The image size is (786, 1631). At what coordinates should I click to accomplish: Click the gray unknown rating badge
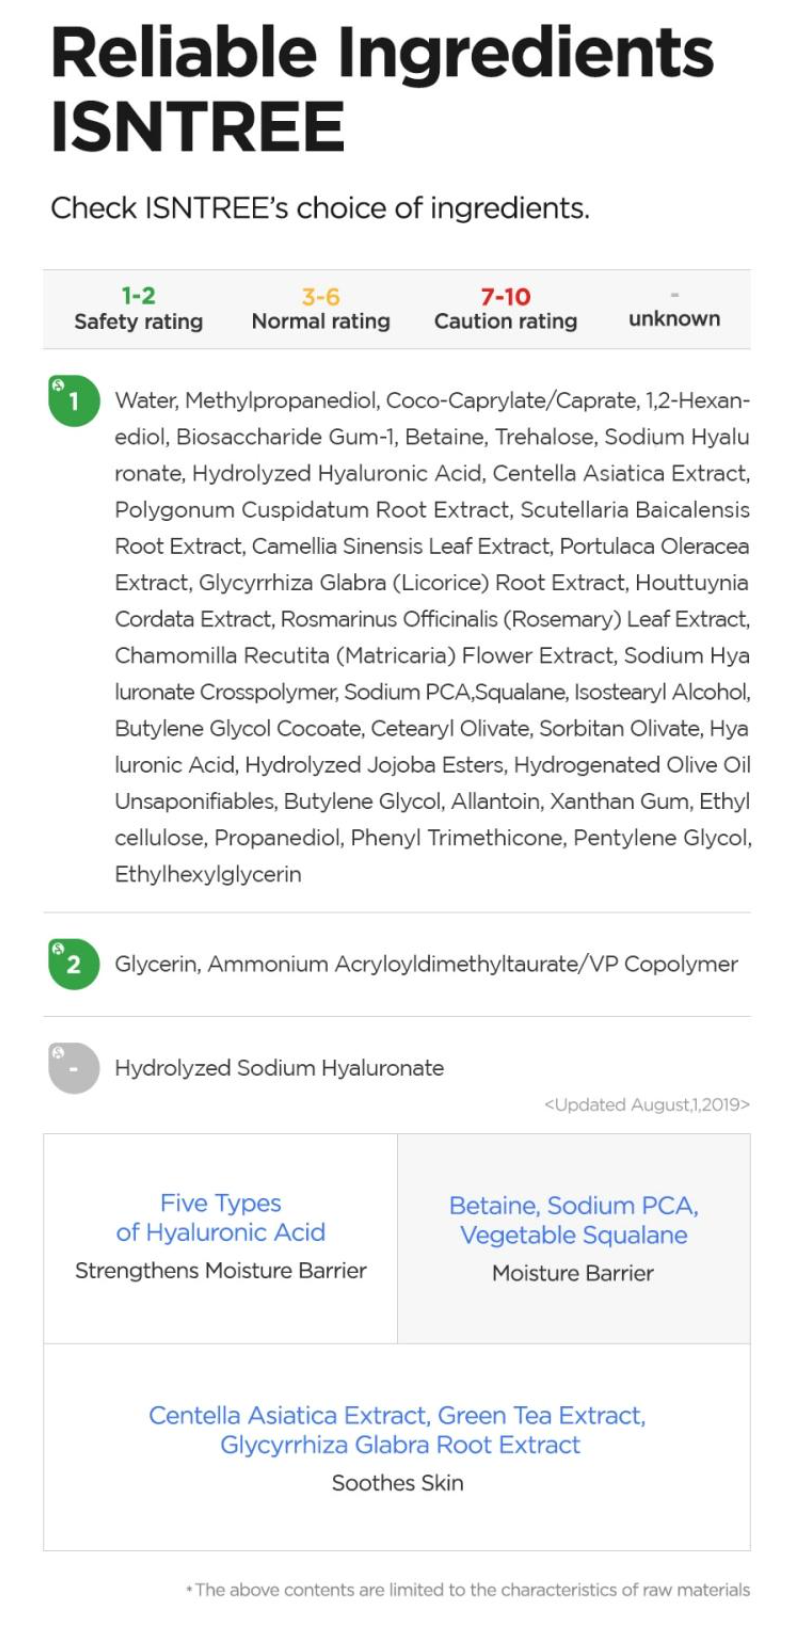click(x=73, y=1068)
